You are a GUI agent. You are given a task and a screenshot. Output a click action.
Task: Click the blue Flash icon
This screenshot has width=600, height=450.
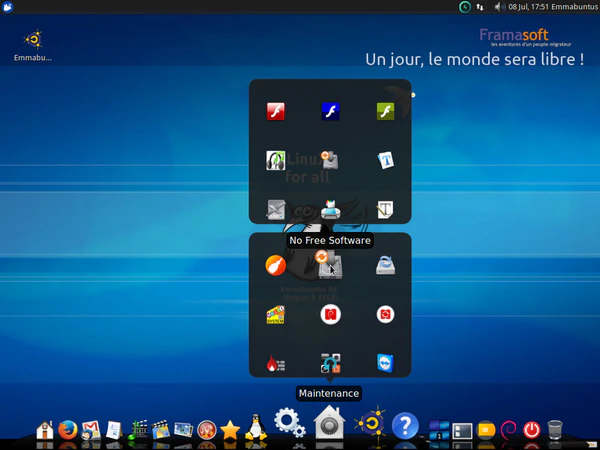[331, 112]
